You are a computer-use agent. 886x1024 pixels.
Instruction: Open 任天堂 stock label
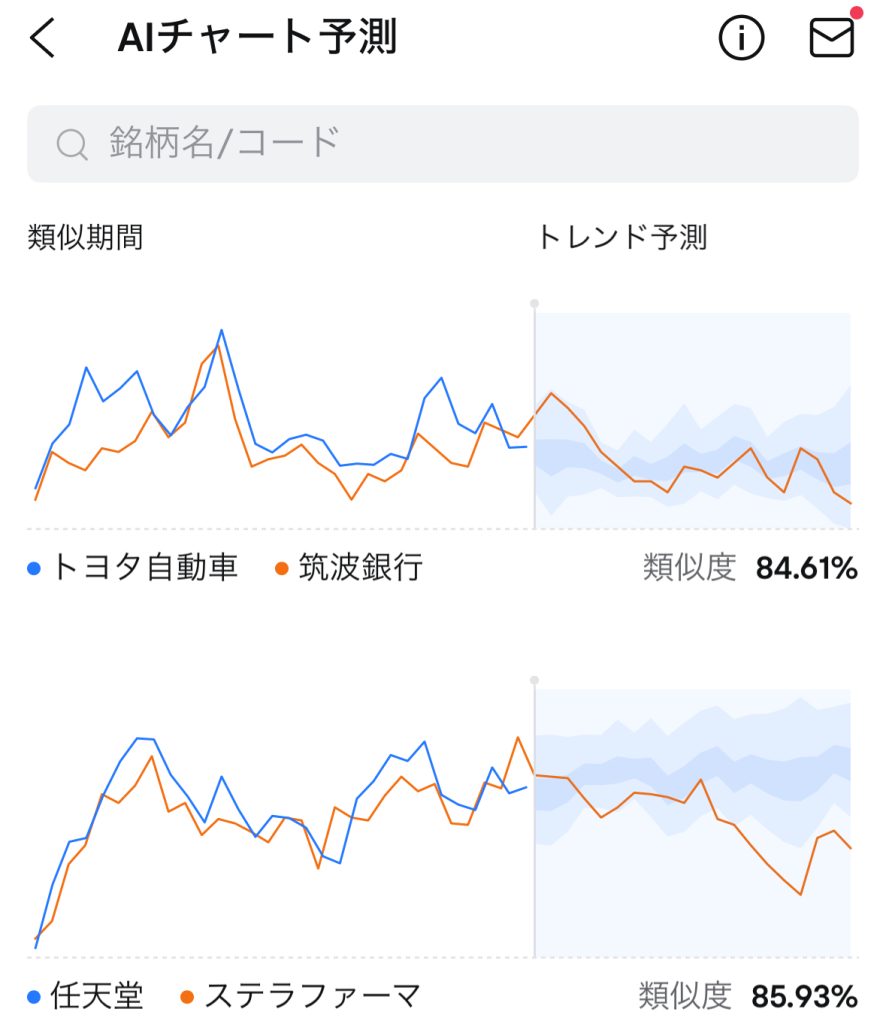pos(97,996)
